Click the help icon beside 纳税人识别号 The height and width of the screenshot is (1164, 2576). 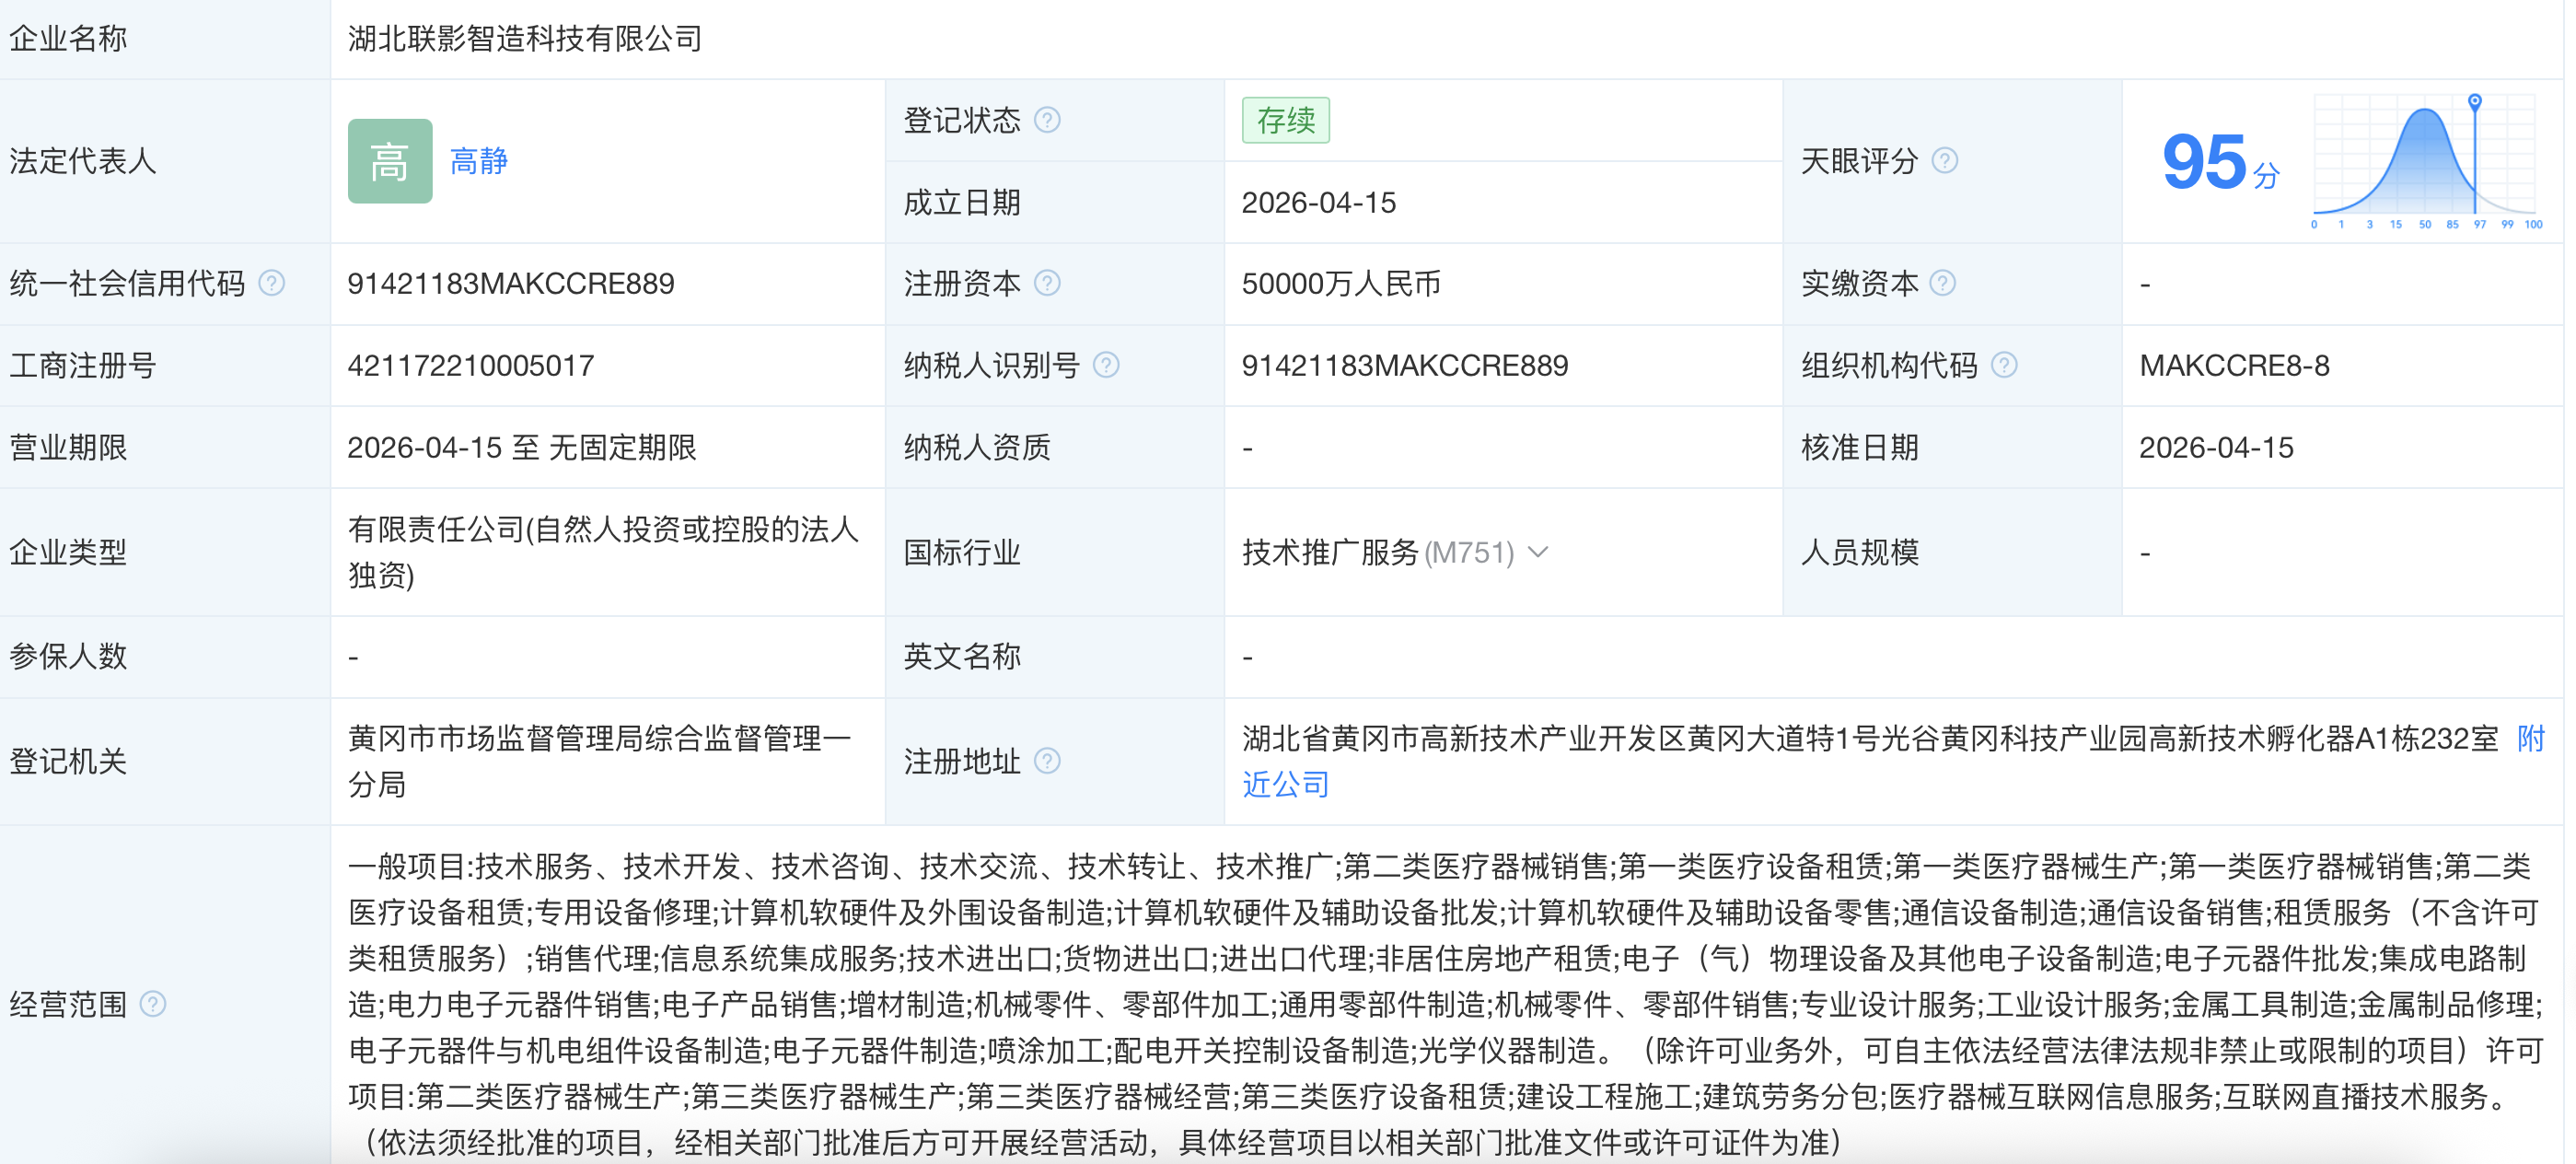click(1106, 365)
